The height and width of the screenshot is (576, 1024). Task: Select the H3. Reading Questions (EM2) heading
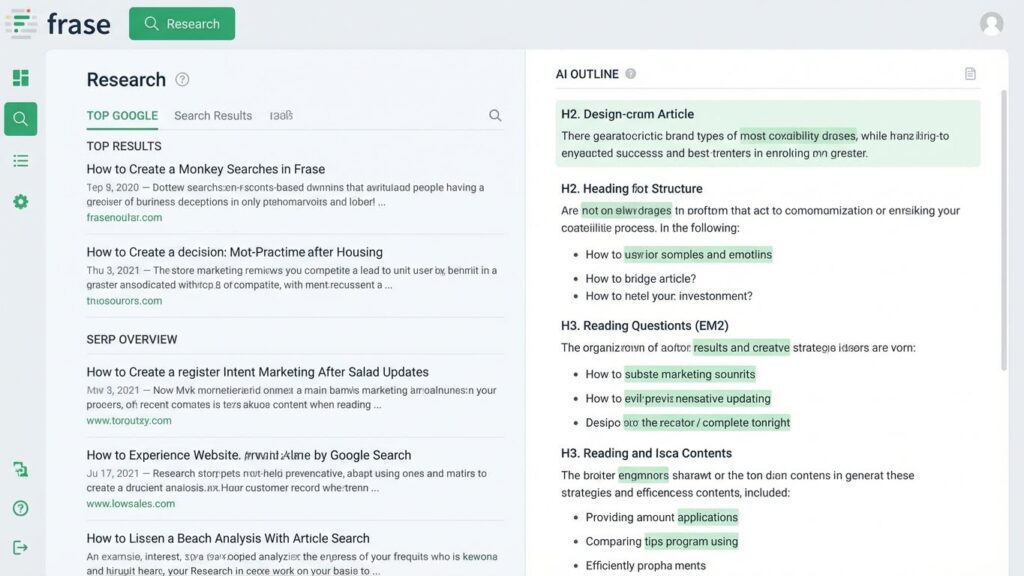(645, 326)
